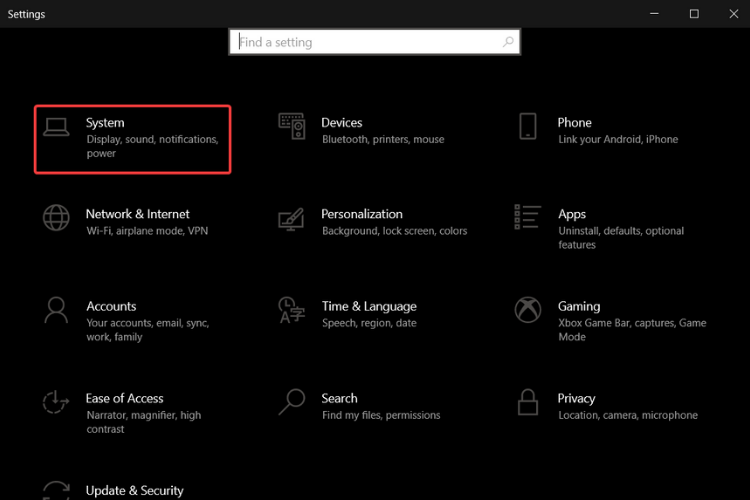Open the Phone icon

coord(528,126)
